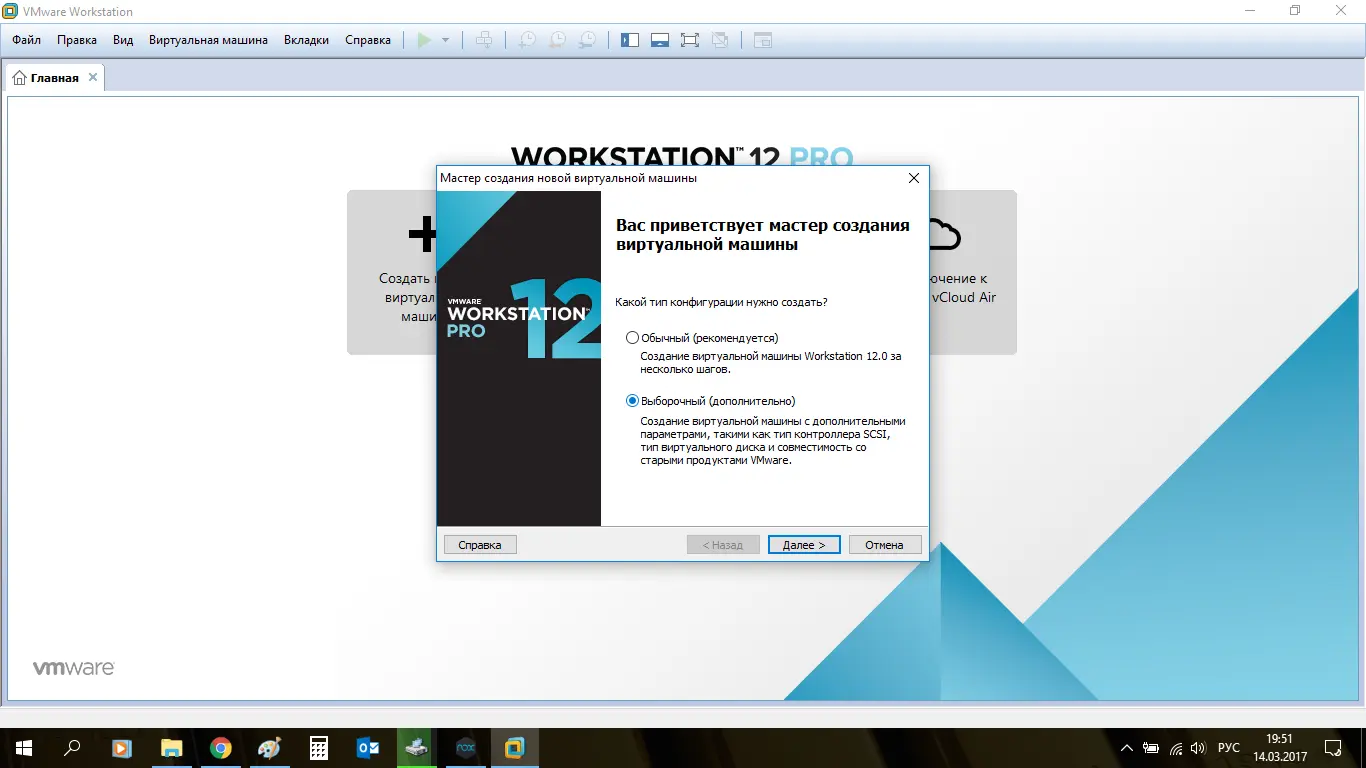This screenshot has height=768, width=1366.
Task: Open Google Chrome from the taskbar
Action: [x=221, y=748]
